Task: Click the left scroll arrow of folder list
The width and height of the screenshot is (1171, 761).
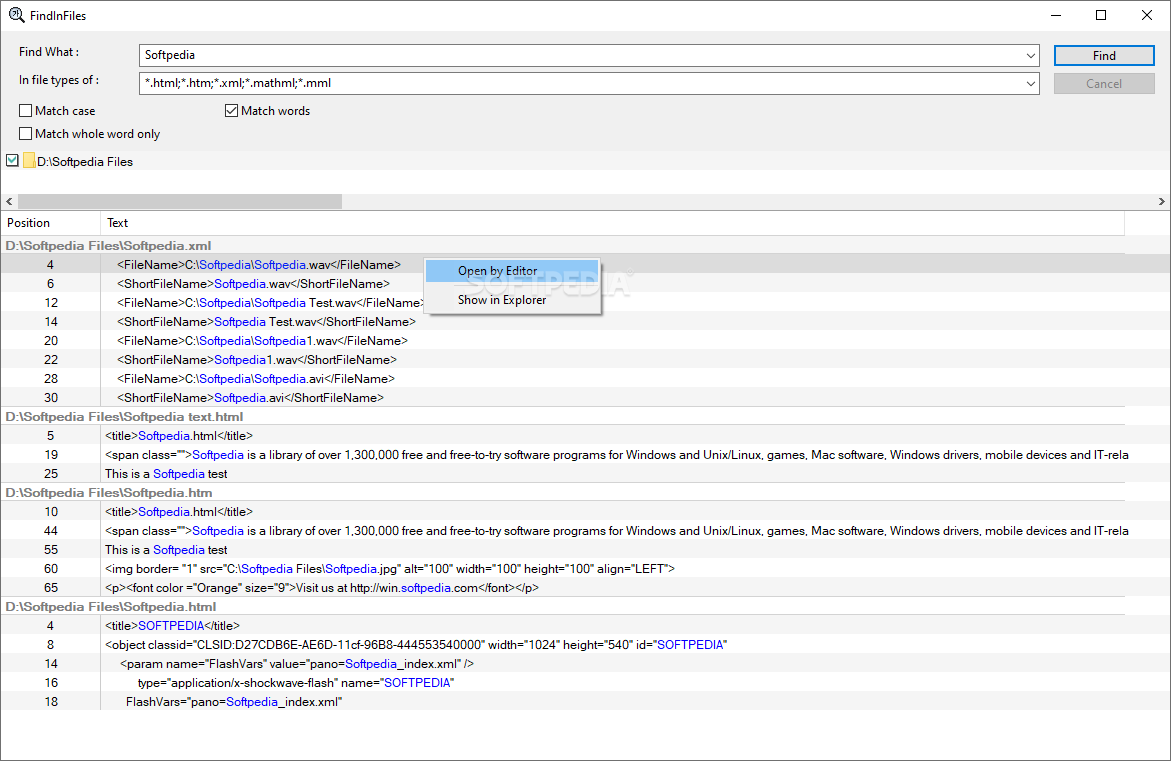Action: (x=9, y=202)
